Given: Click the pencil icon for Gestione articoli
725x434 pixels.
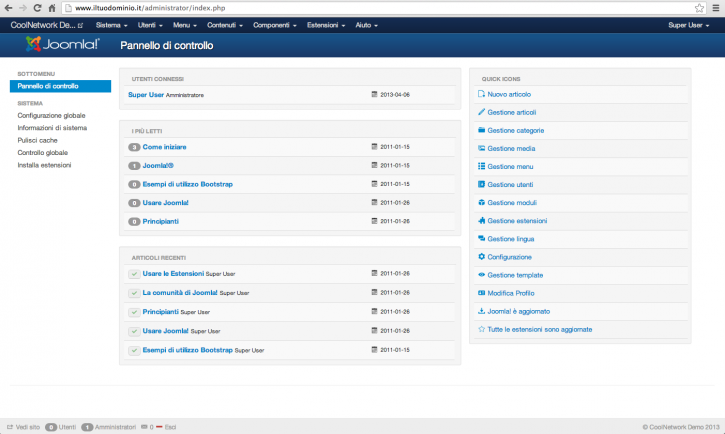Looking at the screenshot, I should tap(481, 112).
